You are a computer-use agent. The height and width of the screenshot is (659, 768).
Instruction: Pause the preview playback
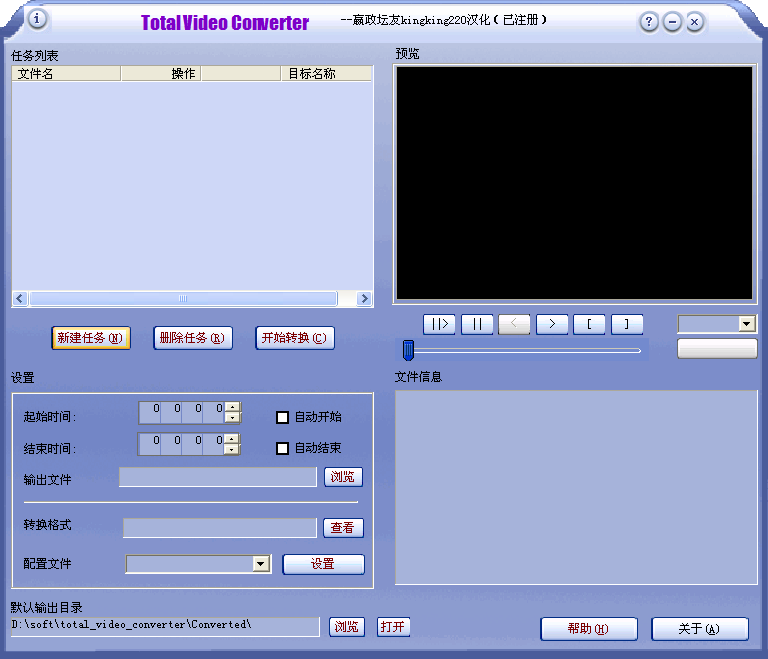pos(477,324)
